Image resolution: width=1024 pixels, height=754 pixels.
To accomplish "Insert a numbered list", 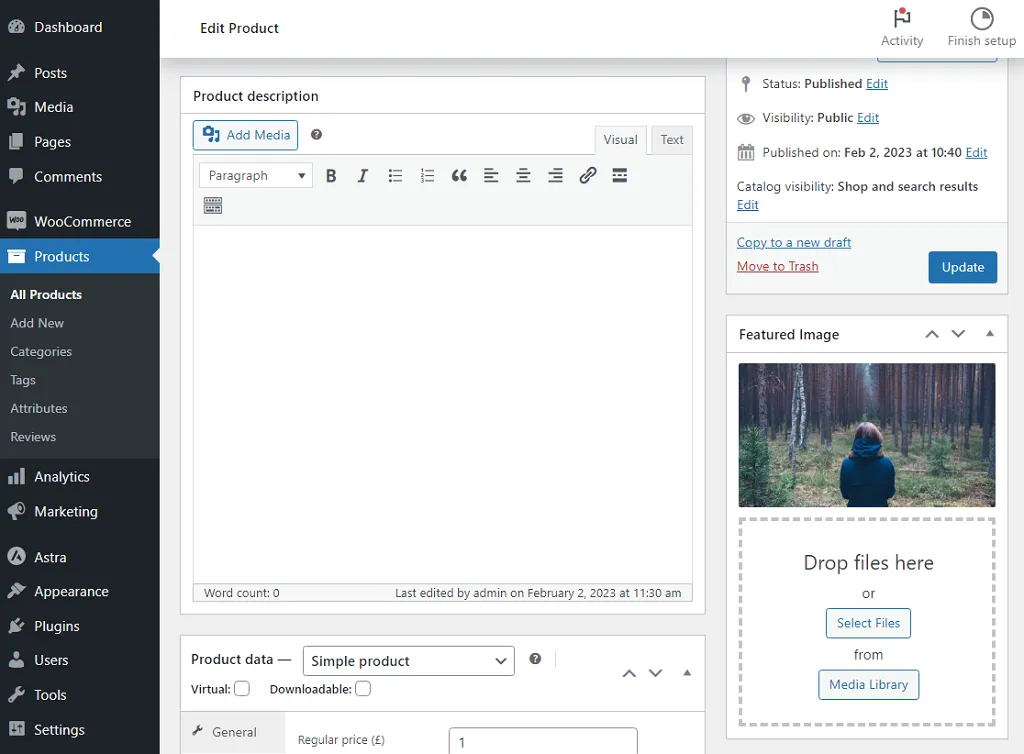I will (427, 176).
